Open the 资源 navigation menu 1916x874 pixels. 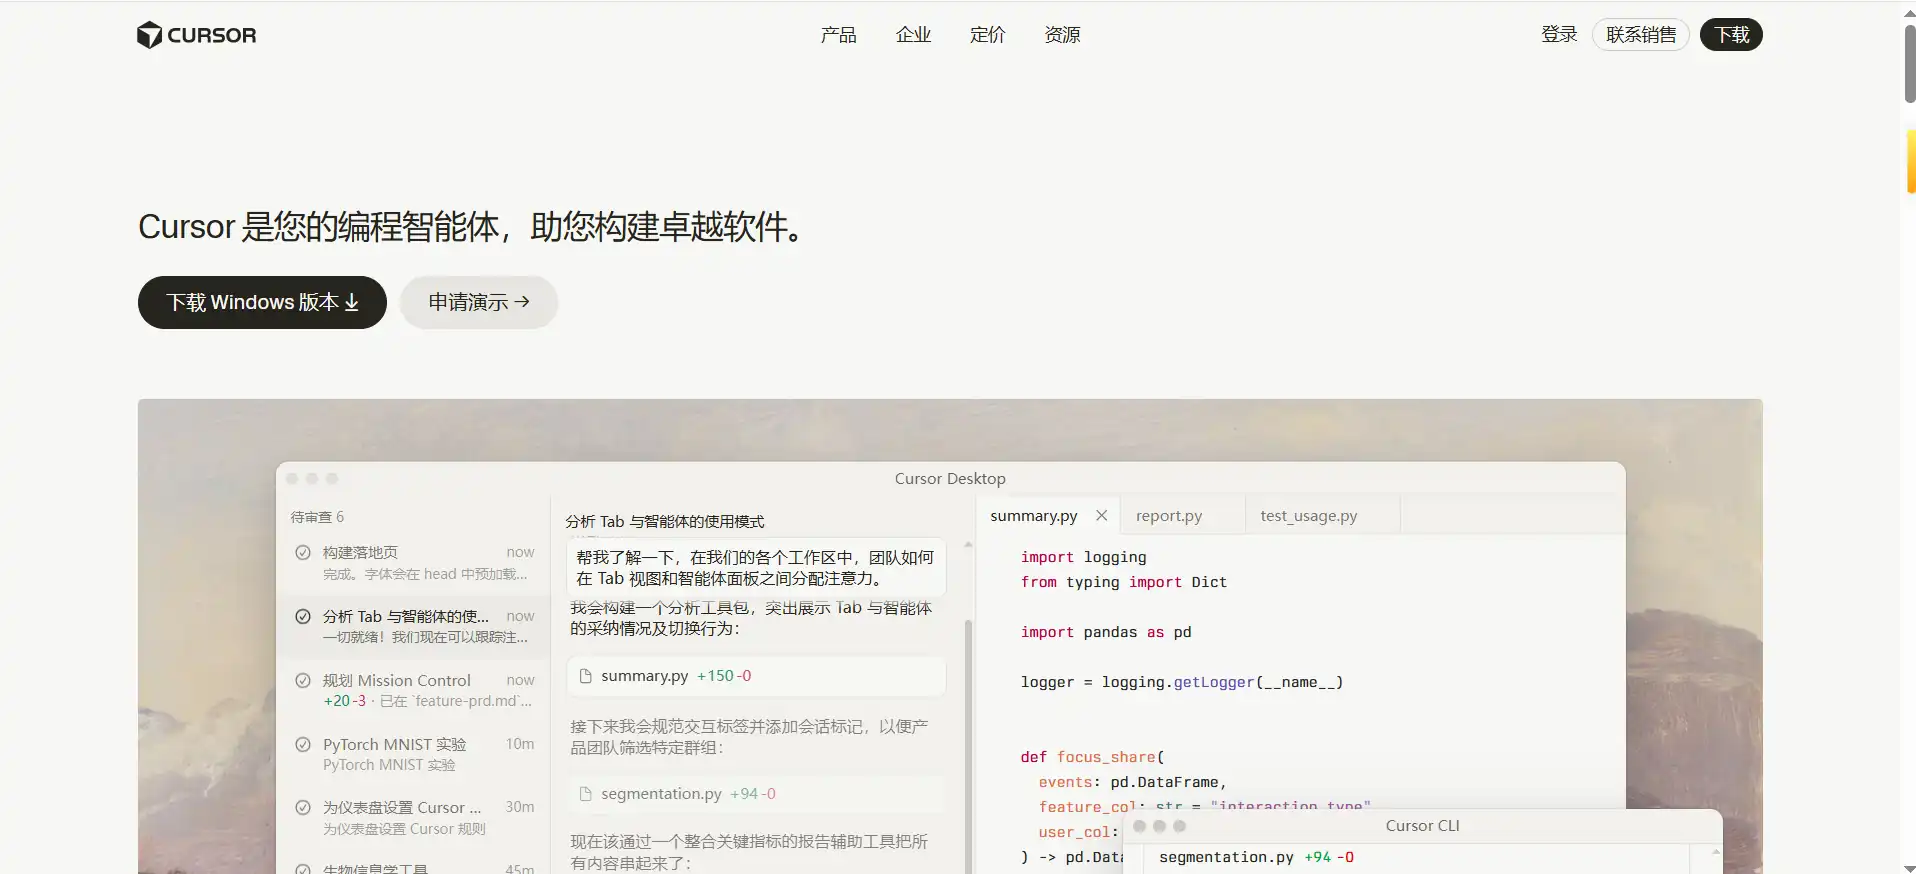[1062, 35]
